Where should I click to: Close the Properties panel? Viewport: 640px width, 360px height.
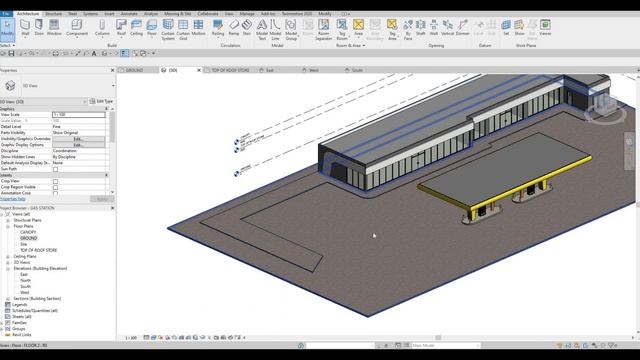click(113, 70)
